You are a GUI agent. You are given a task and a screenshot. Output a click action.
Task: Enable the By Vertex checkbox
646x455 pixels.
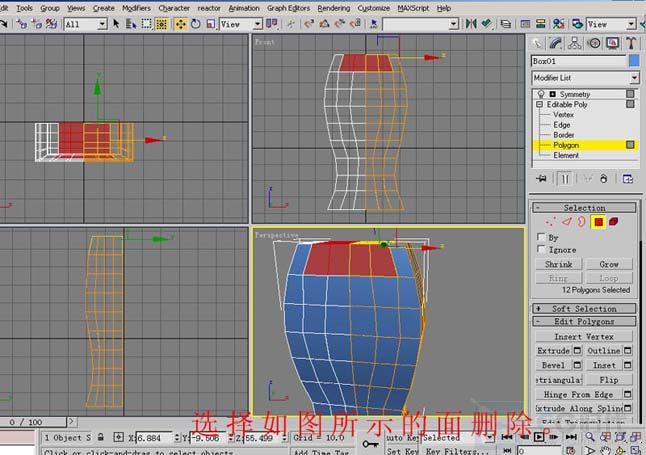coord(541,237)
